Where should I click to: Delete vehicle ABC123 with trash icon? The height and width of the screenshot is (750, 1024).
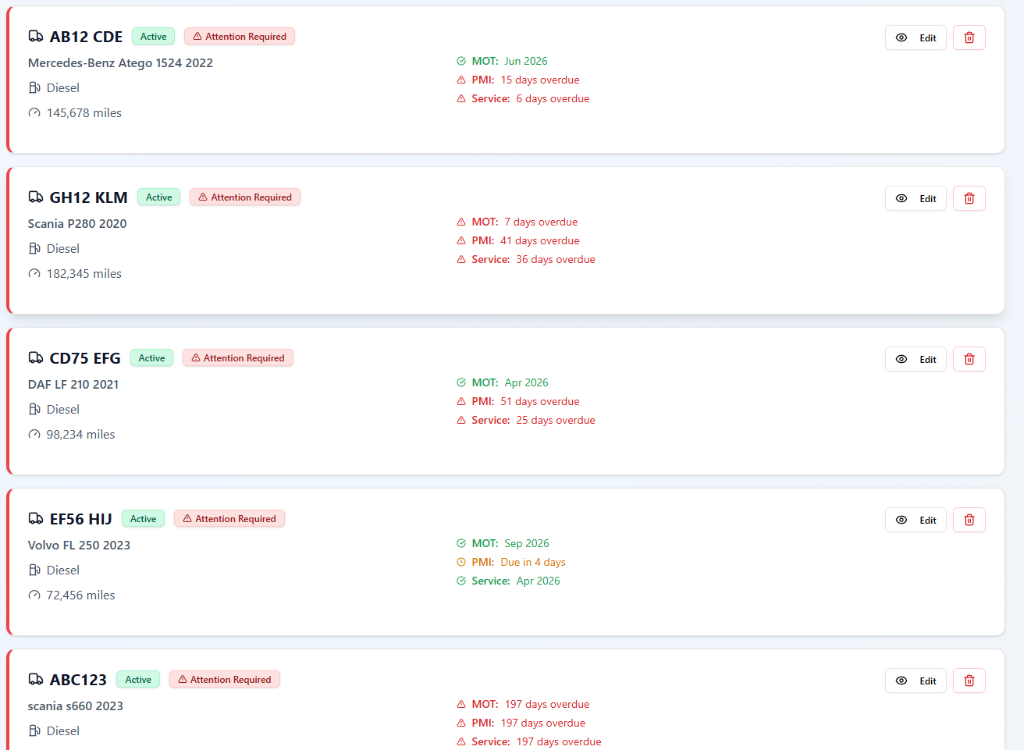tap(969, 680)
